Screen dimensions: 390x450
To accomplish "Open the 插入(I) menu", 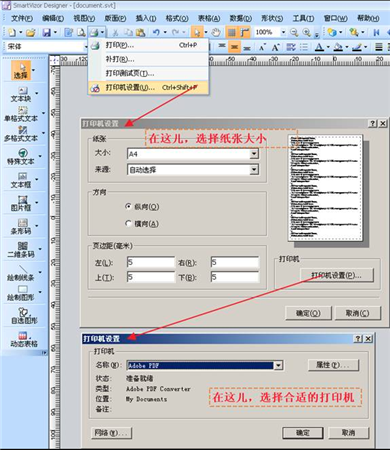I will point(146,18).
